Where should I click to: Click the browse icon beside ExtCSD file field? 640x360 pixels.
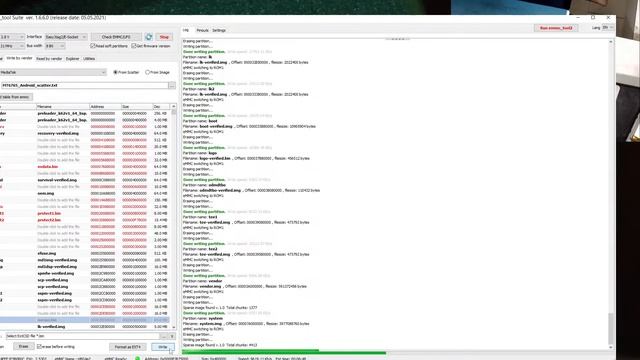(164, 336)
